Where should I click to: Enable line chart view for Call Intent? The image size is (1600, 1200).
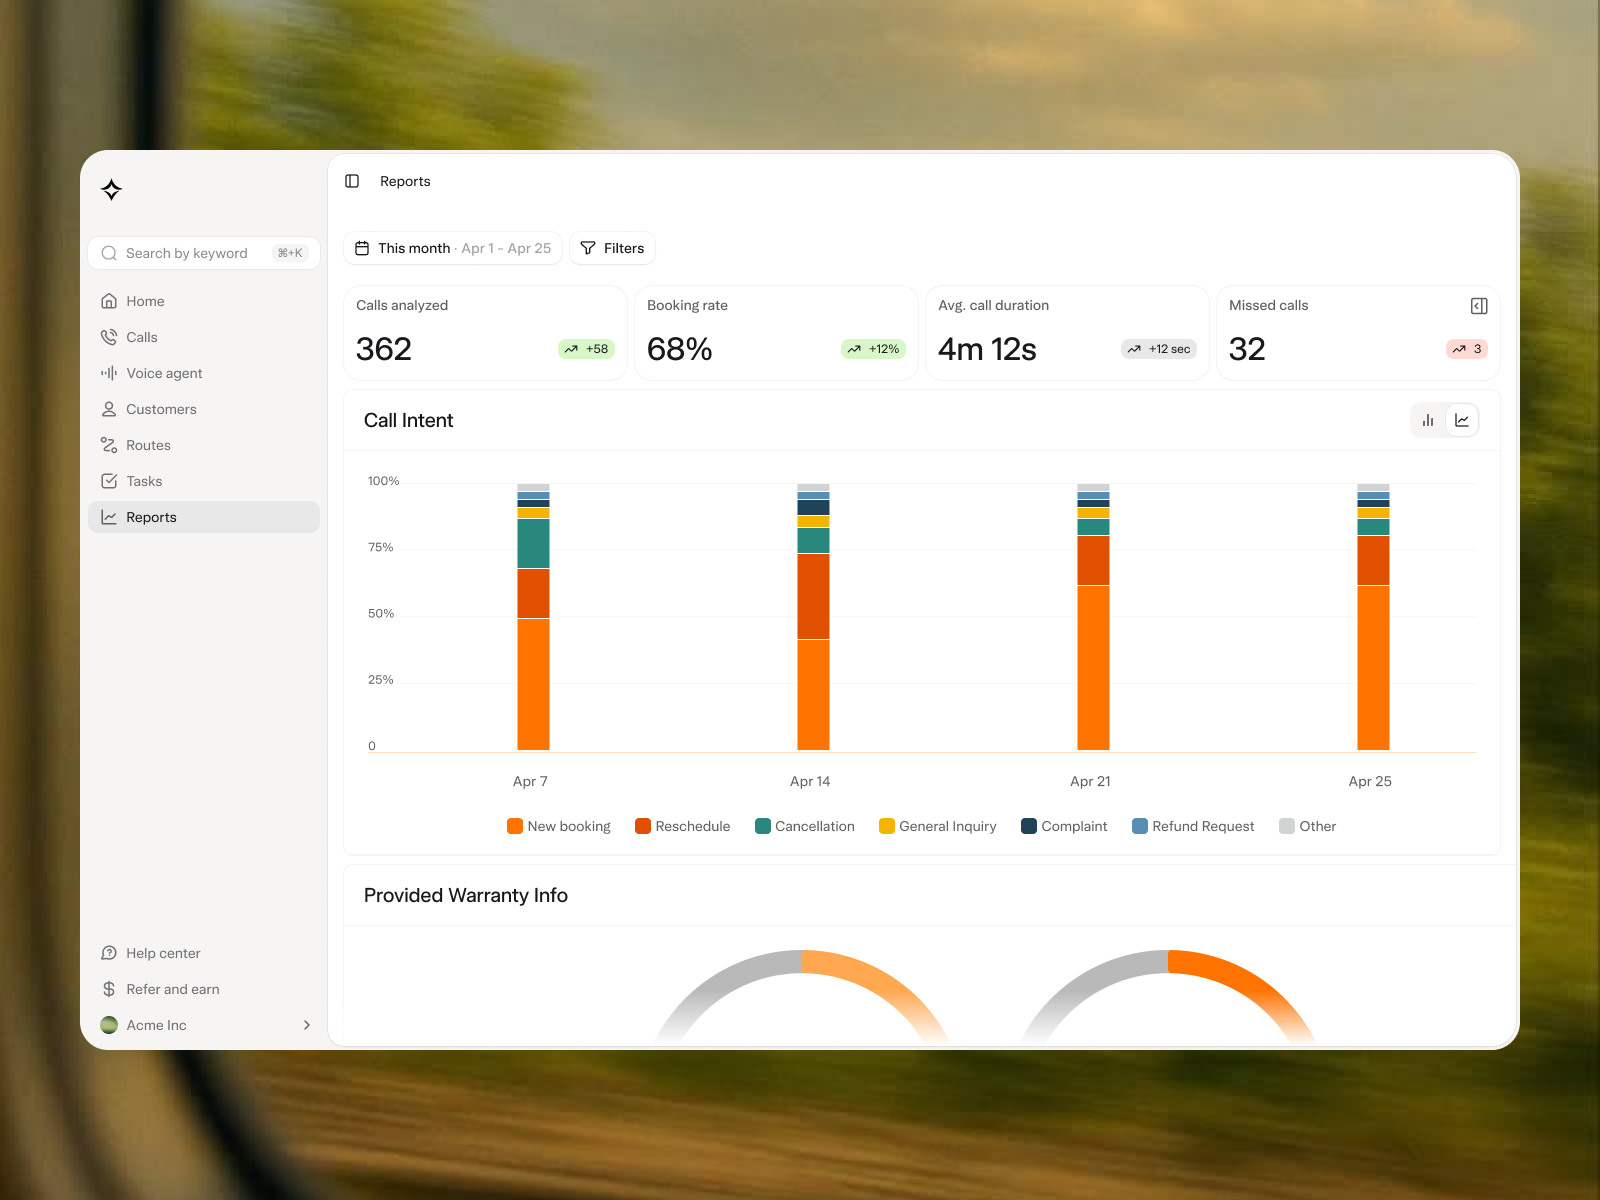[x=1462, y=420]
